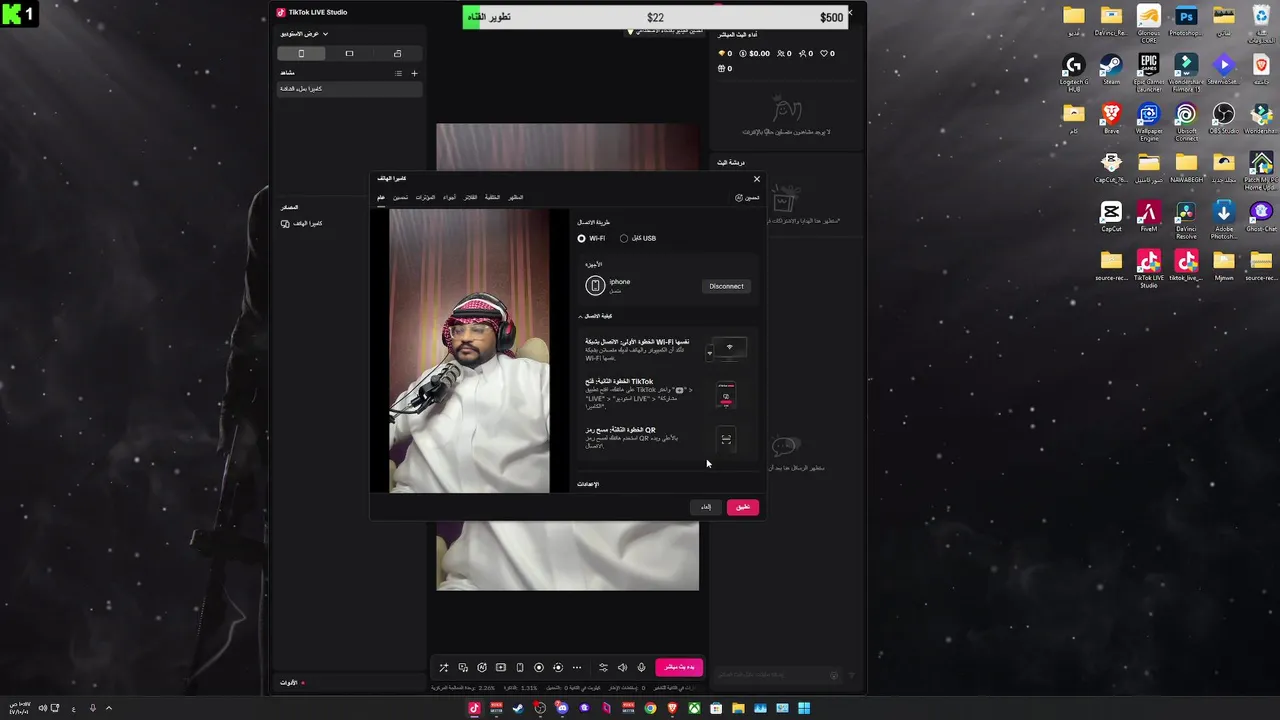Close the phone camera dialog with the X
This screenshot has height=720, width=1280.
[756, 179]
